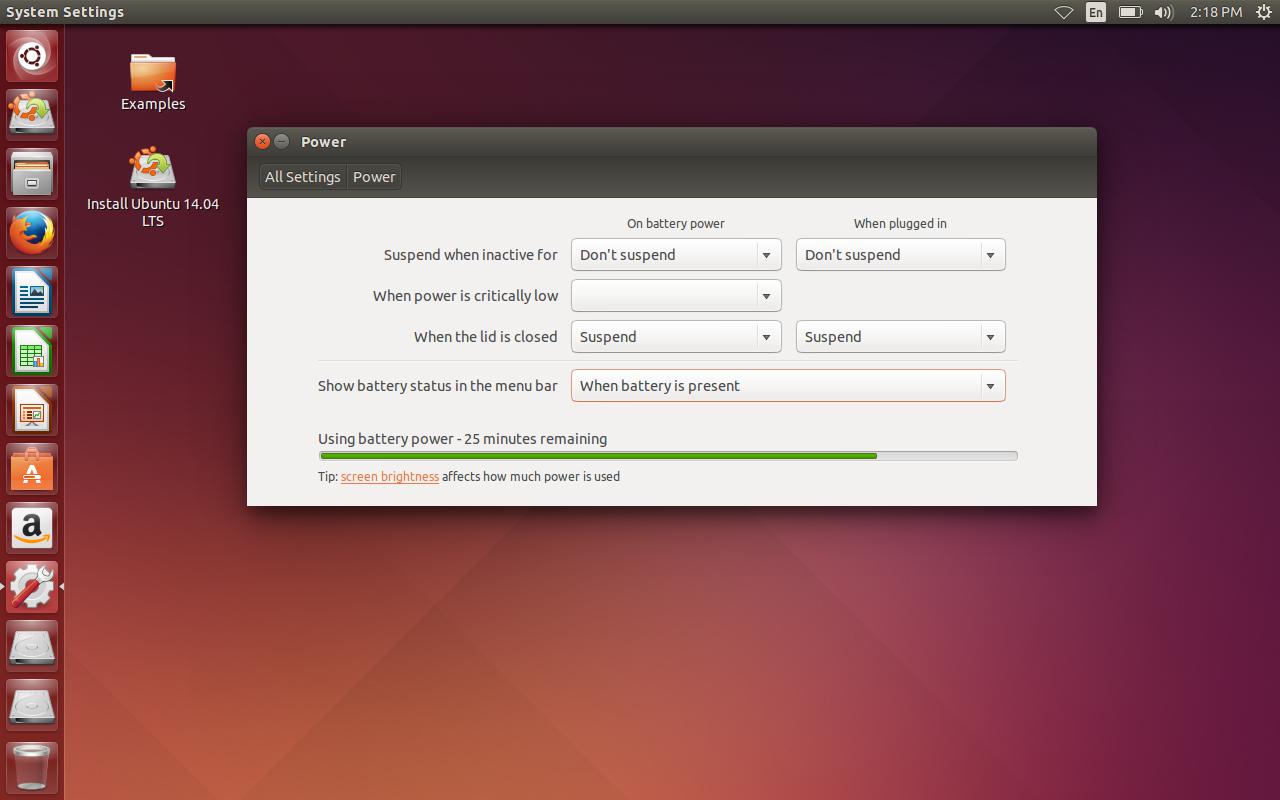The image size is (1280, 800).
Task: Open LibreOffice Impress in launcher
Action: pos(32,410)
